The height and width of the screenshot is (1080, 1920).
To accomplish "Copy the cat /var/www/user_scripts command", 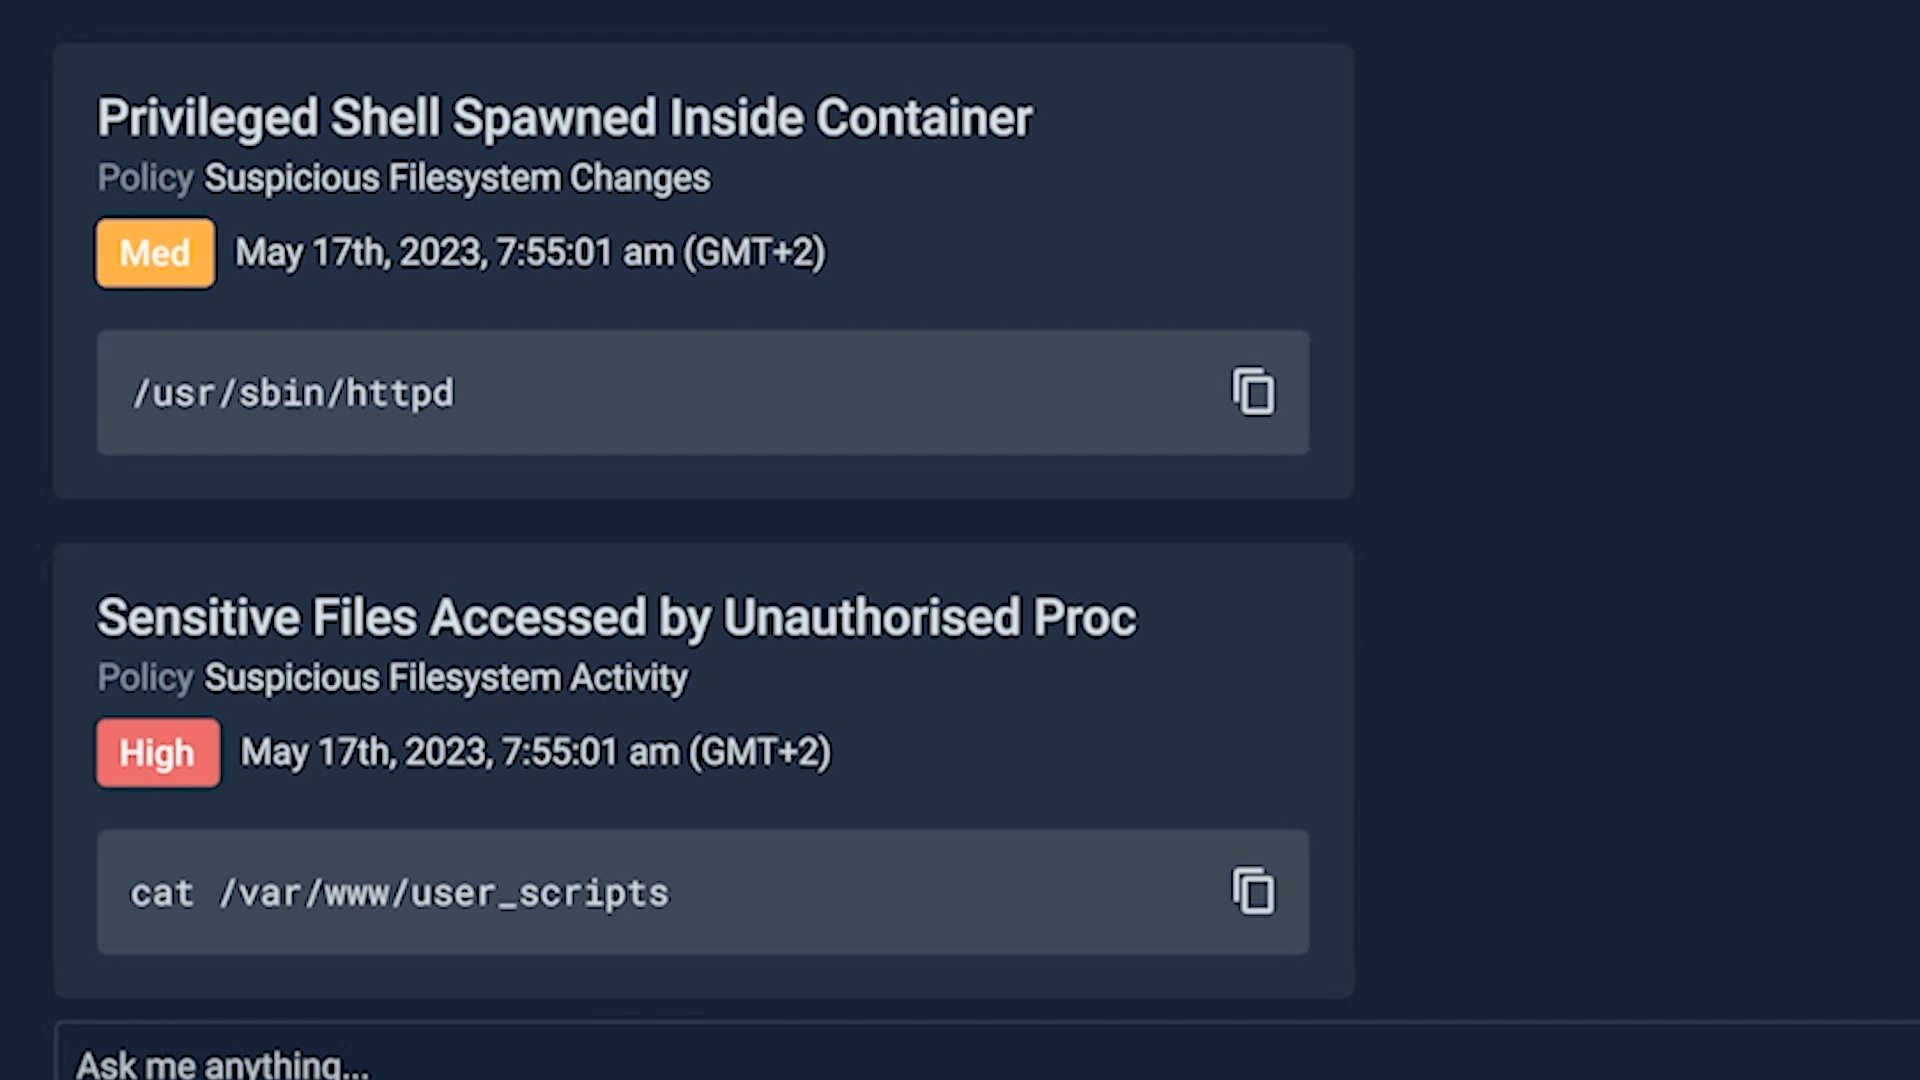I will pyautogui.click(x=1253, y=891).
